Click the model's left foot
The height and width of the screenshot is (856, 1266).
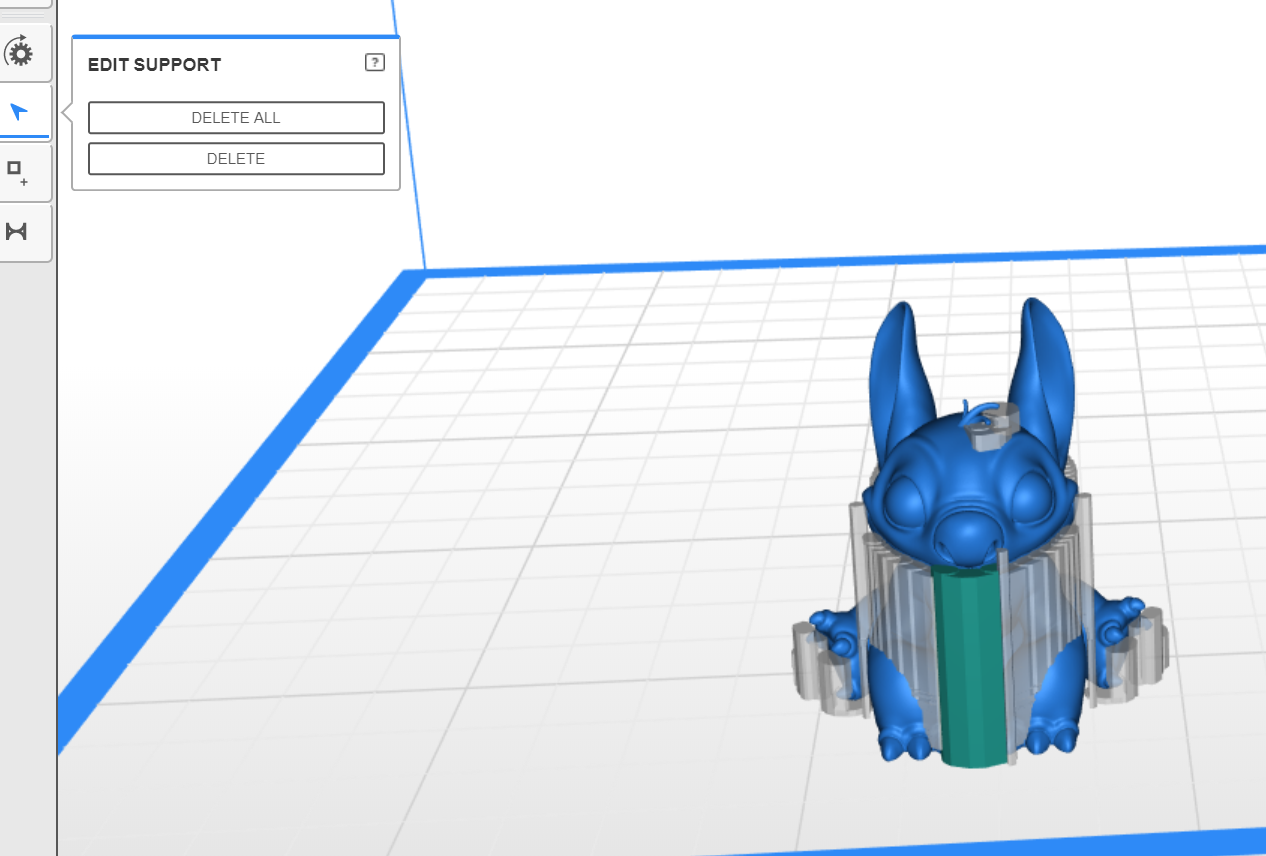coord(903,742)
